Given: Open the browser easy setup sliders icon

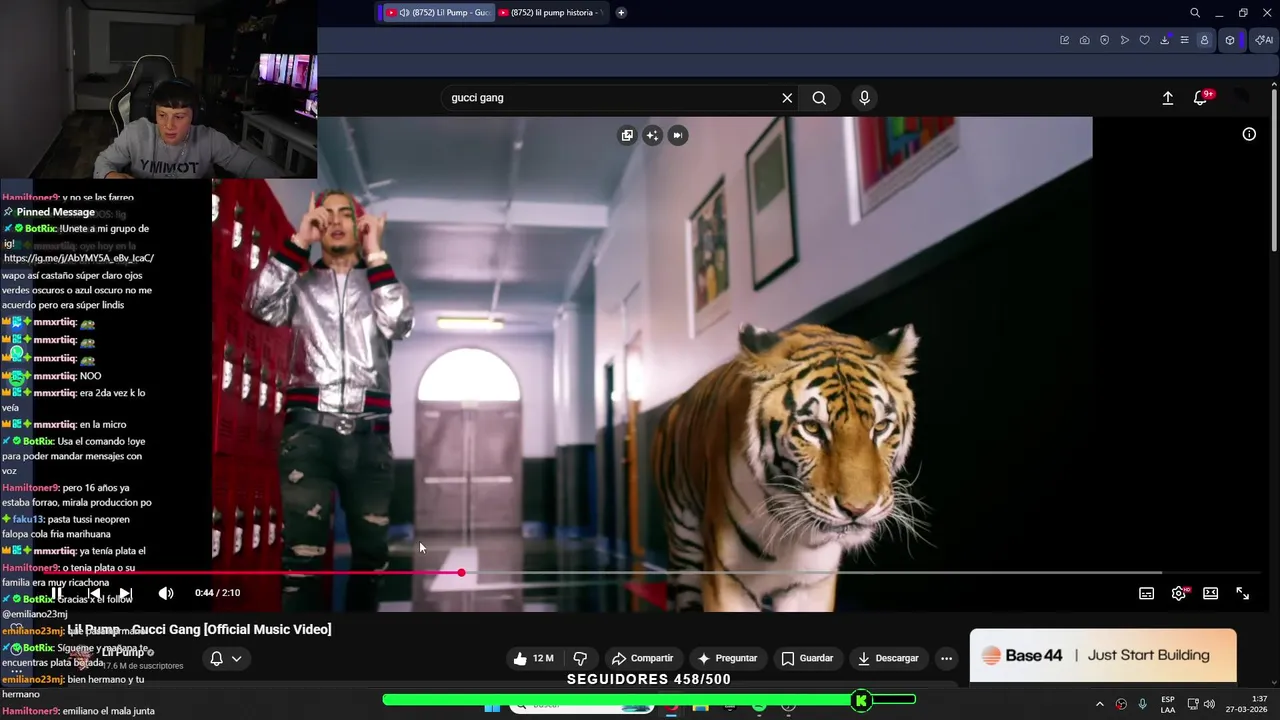Looking at the screenshot, I should (x=1184, y=40).
